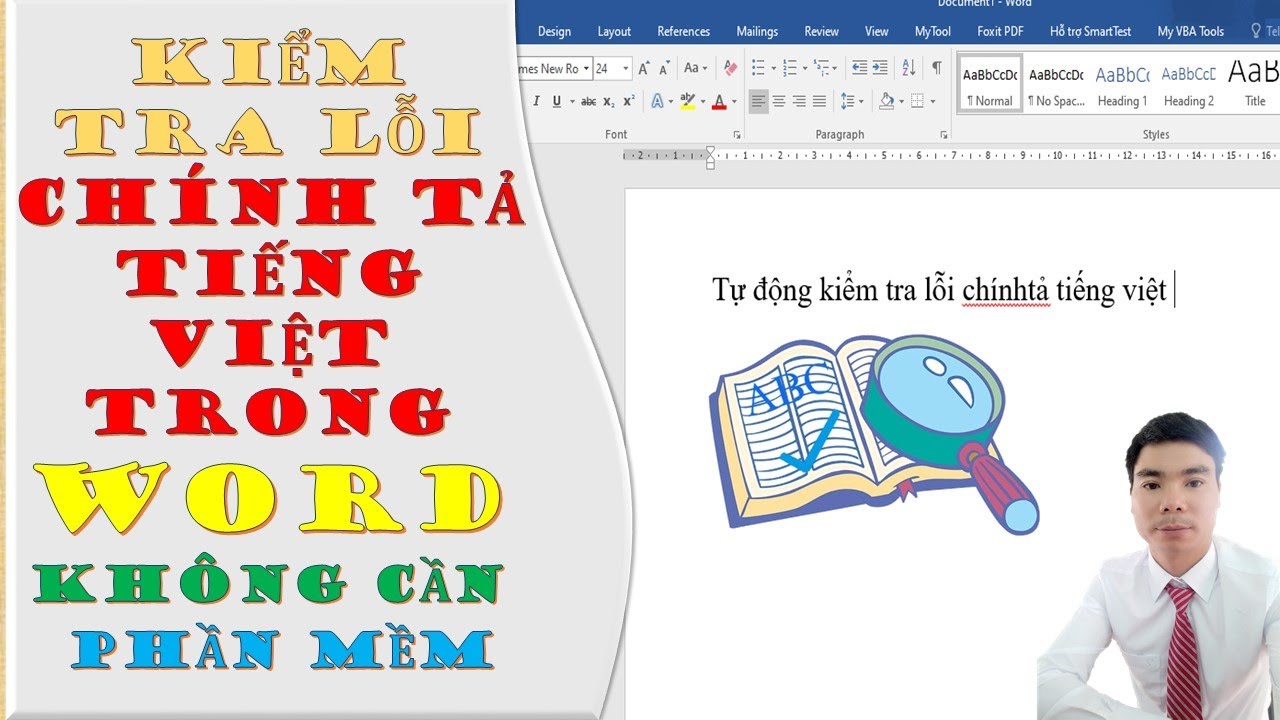Align text right
This screenshot has width=1280, height=720.
point(798,101)
